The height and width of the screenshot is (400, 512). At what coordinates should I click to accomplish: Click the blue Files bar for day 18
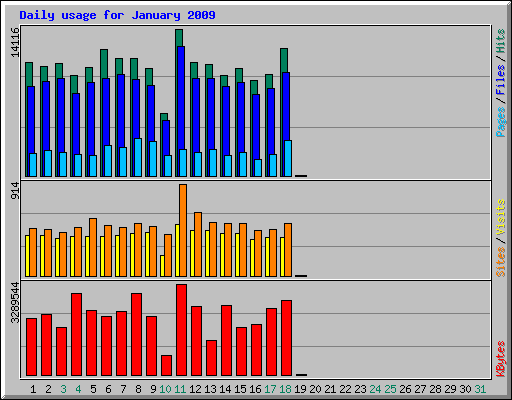tap(286, 107)
